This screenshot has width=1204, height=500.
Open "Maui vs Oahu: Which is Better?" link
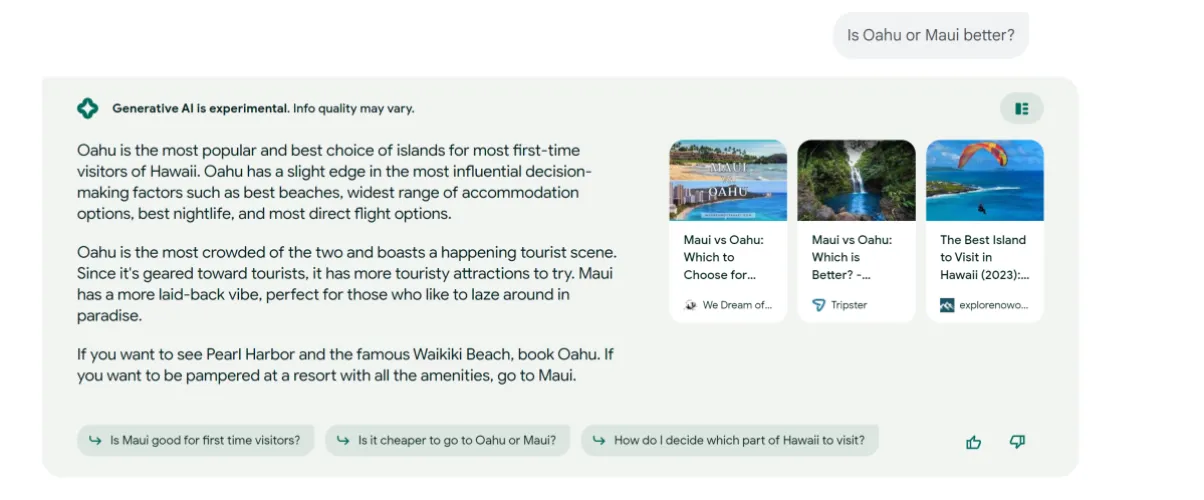pos(851,257)
